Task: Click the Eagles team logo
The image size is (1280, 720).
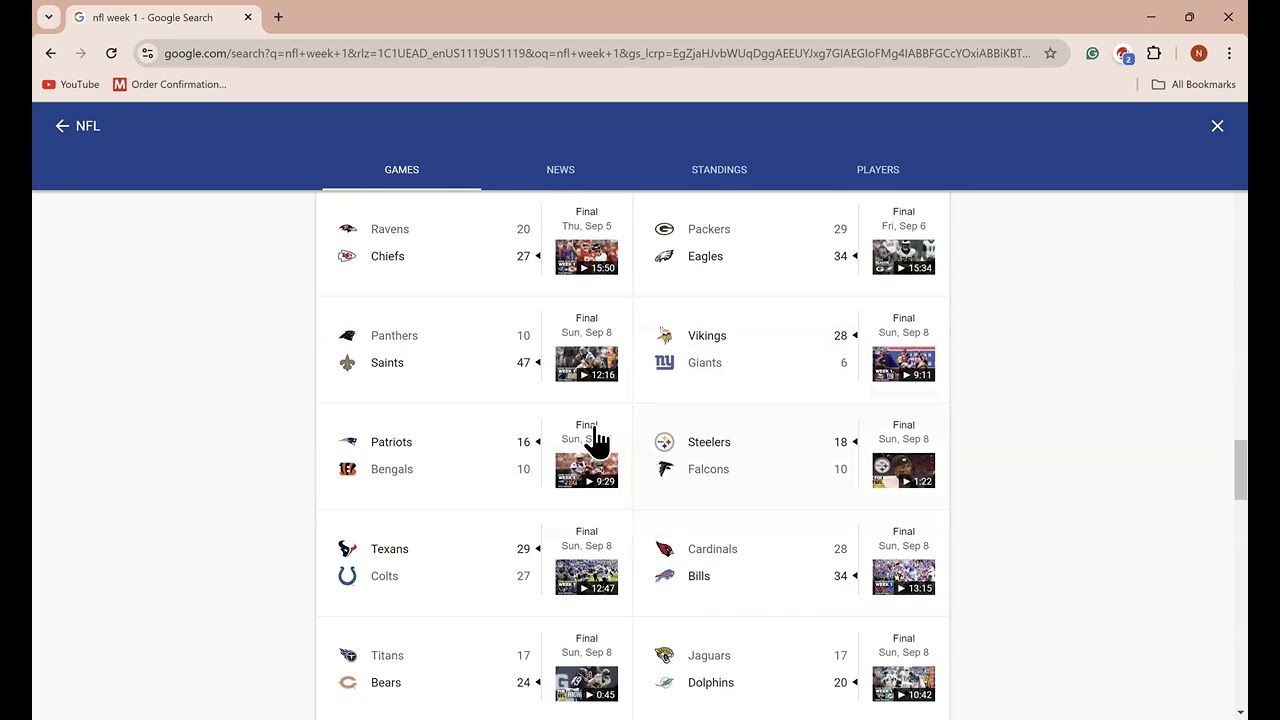Action: pyautogui.click(x=664, y=256)
